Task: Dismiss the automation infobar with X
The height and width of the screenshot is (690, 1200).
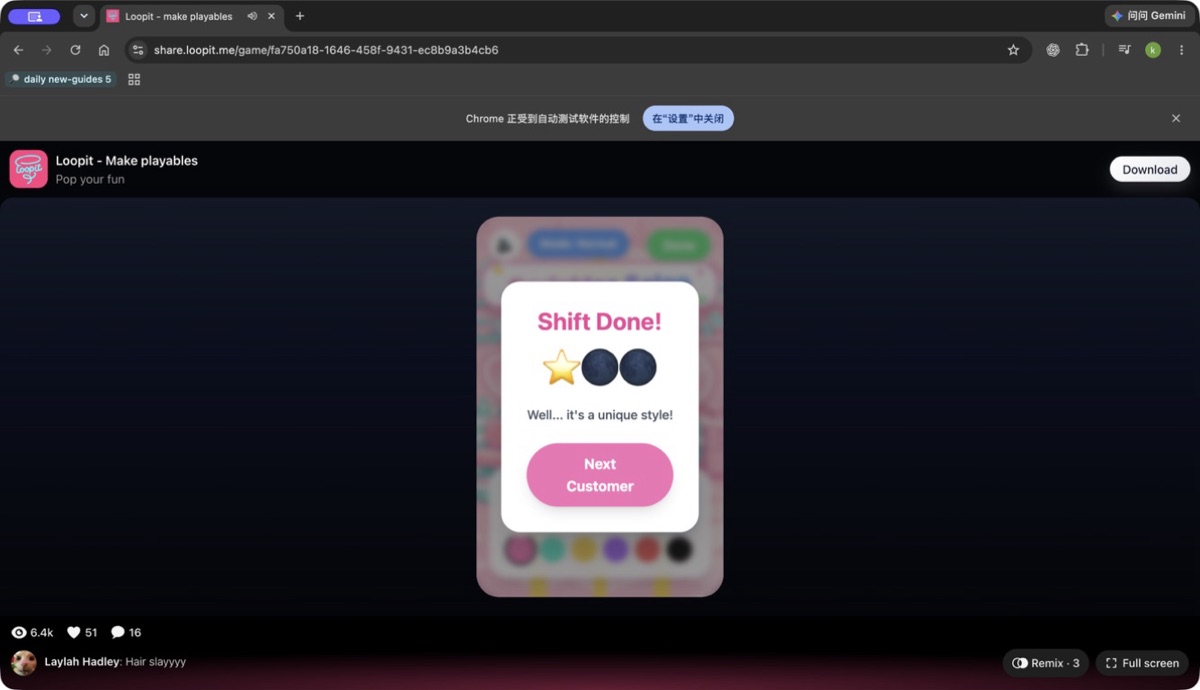Action: tap(1176, 118)
